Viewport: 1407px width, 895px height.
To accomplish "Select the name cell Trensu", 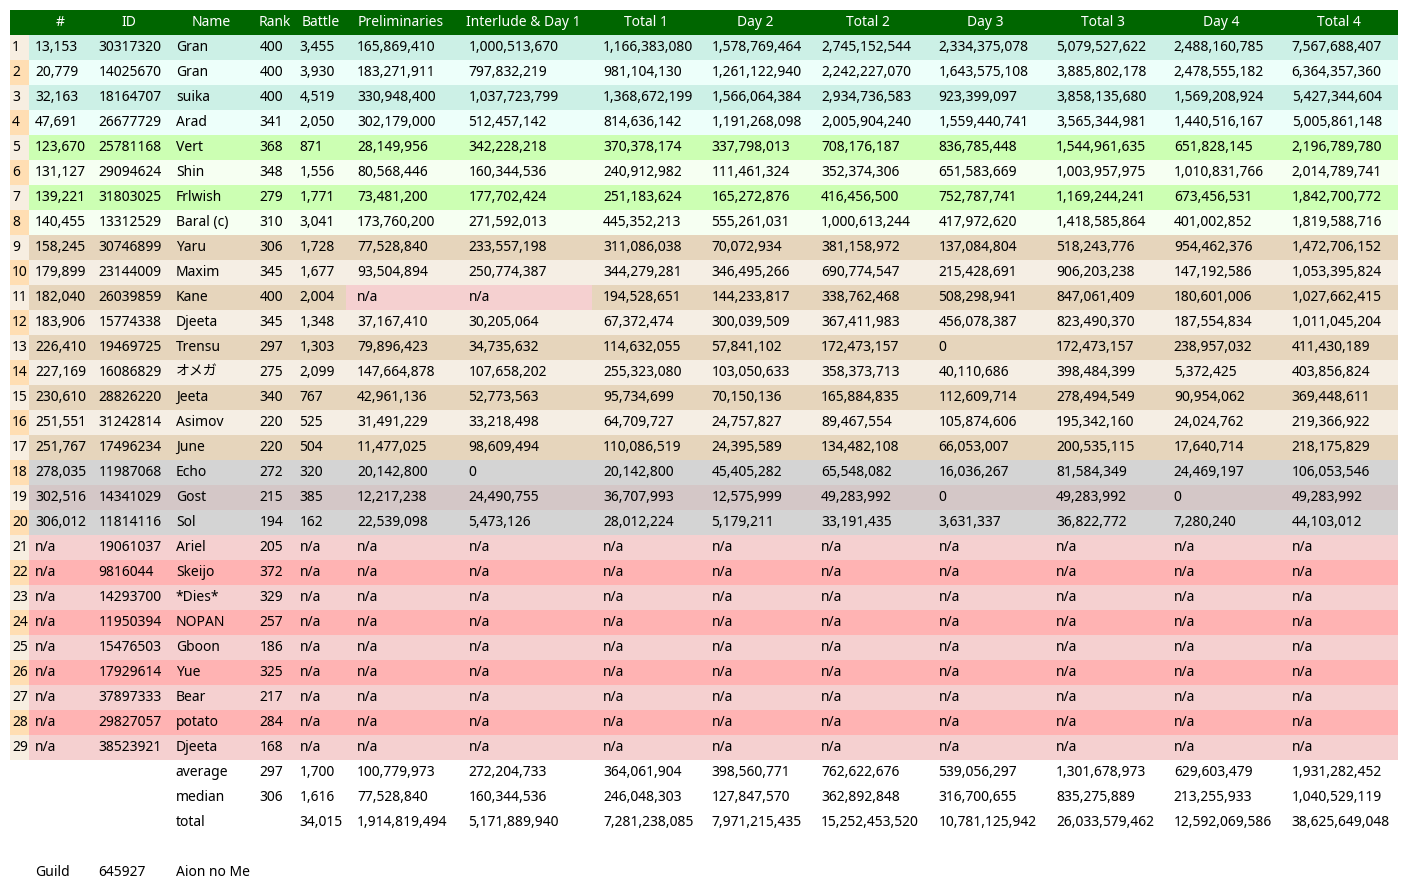I will pyautogui.click(x=197, y=346).
